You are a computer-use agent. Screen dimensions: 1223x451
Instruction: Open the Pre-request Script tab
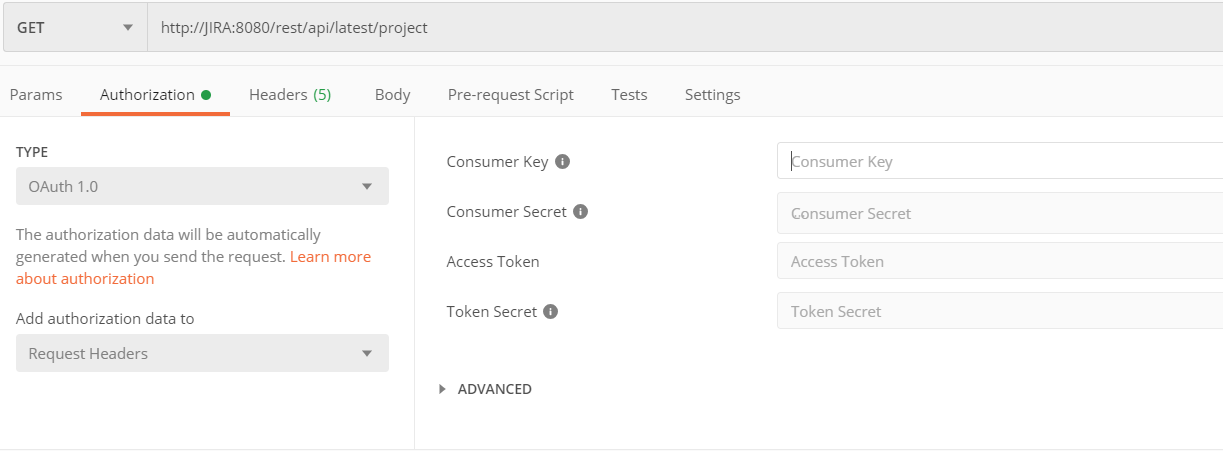coord(511,95)
